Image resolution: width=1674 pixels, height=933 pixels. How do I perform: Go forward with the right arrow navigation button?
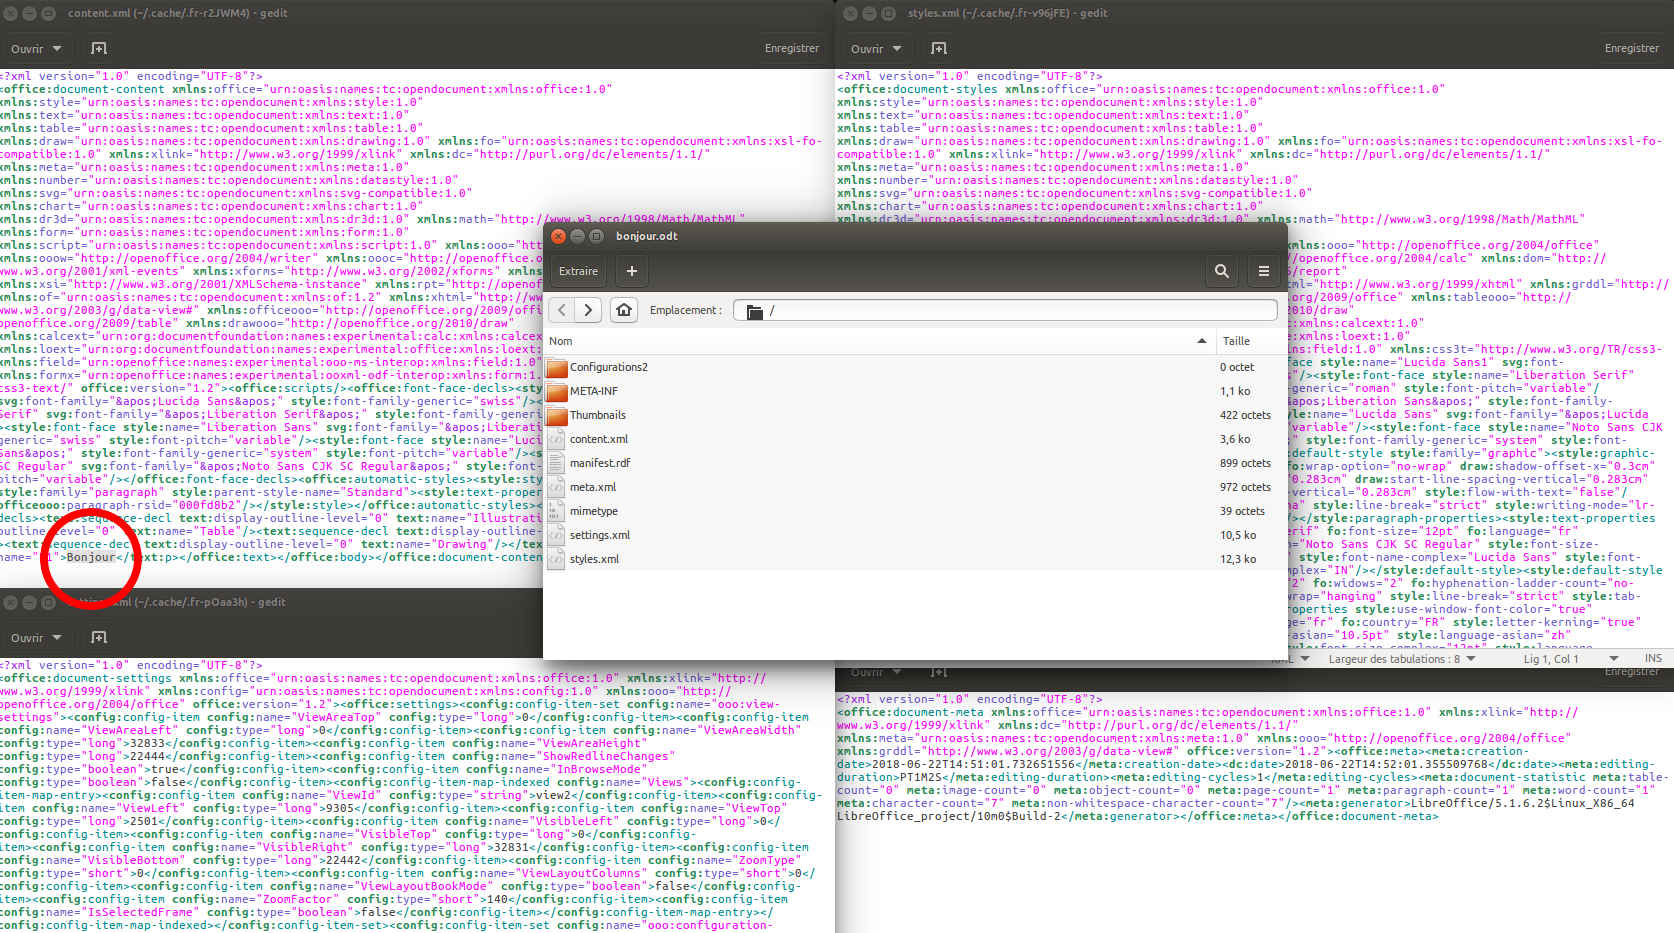tap(588, 310)
